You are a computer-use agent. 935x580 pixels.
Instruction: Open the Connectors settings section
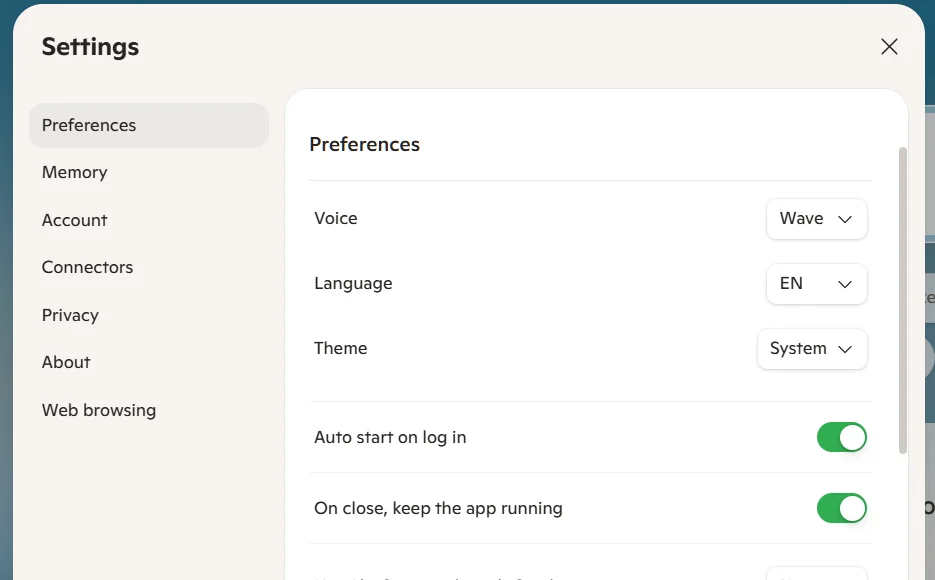(87, 267)
